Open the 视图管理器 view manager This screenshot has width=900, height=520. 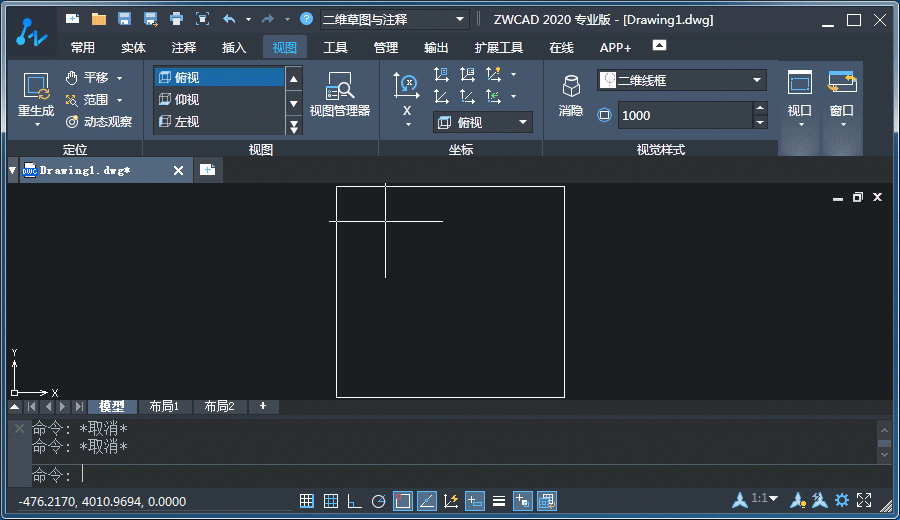point(339,97)
